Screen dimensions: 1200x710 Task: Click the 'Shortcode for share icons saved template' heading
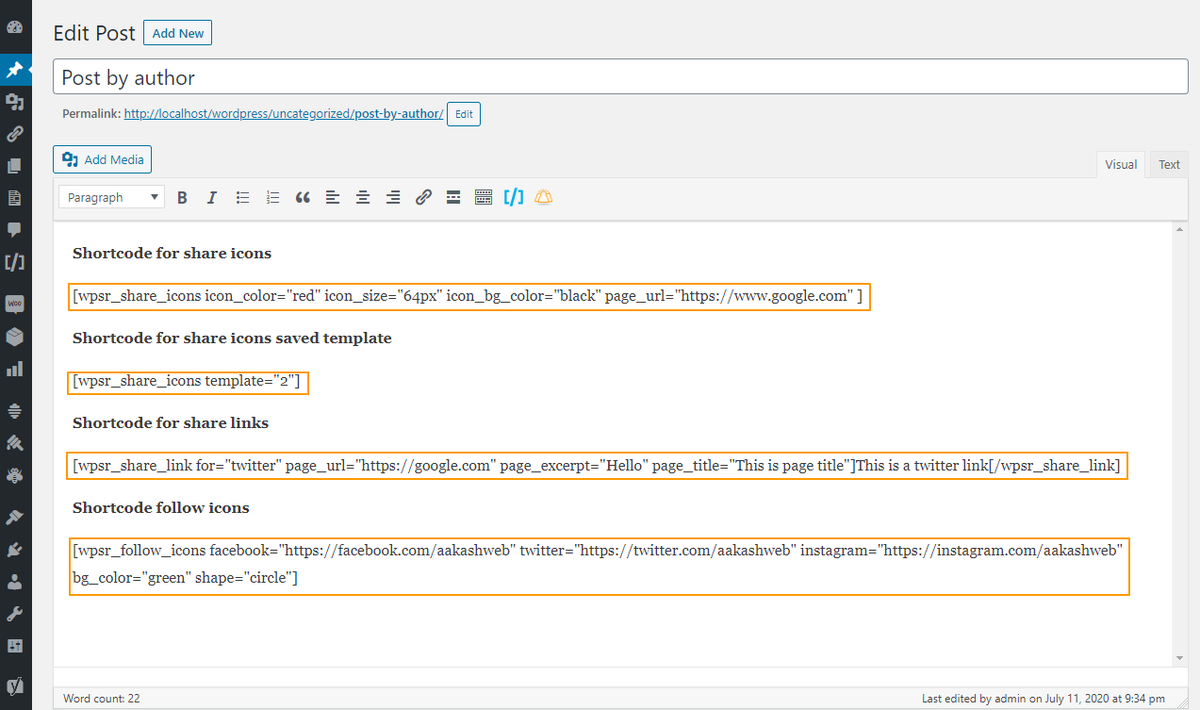[x=232, y=338]
